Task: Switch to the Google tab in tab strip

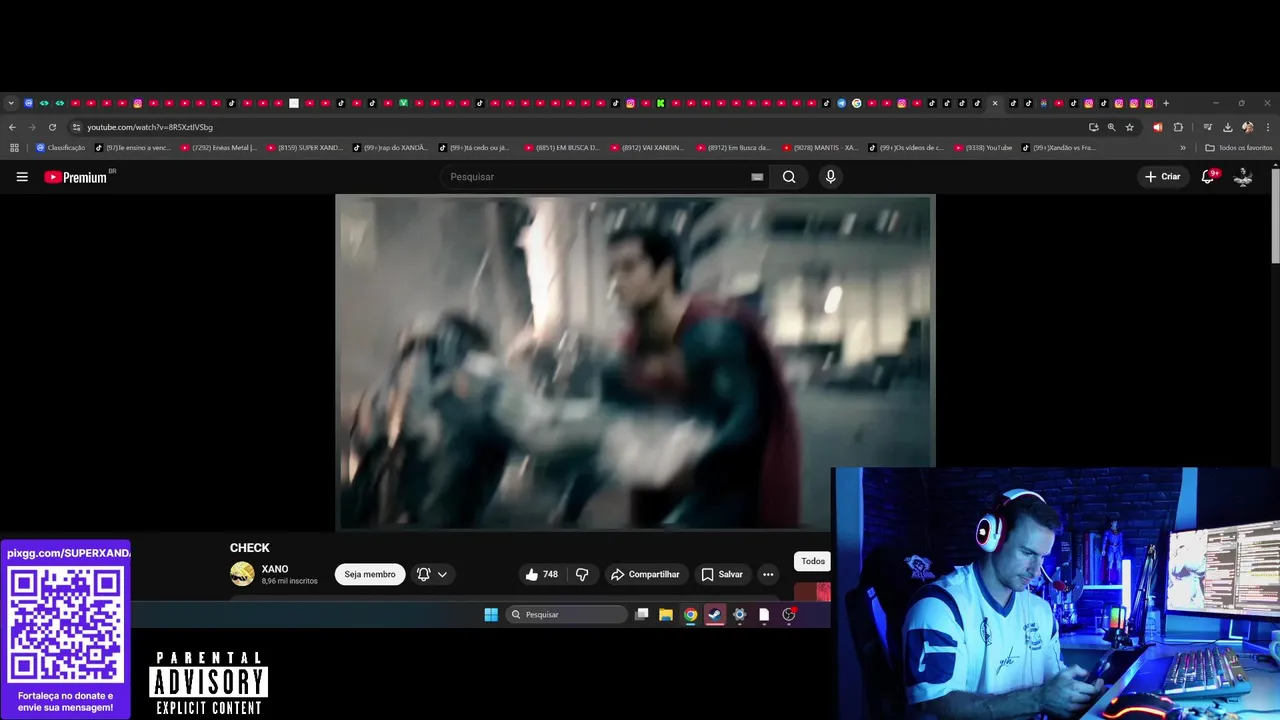Action: point(857,103)
